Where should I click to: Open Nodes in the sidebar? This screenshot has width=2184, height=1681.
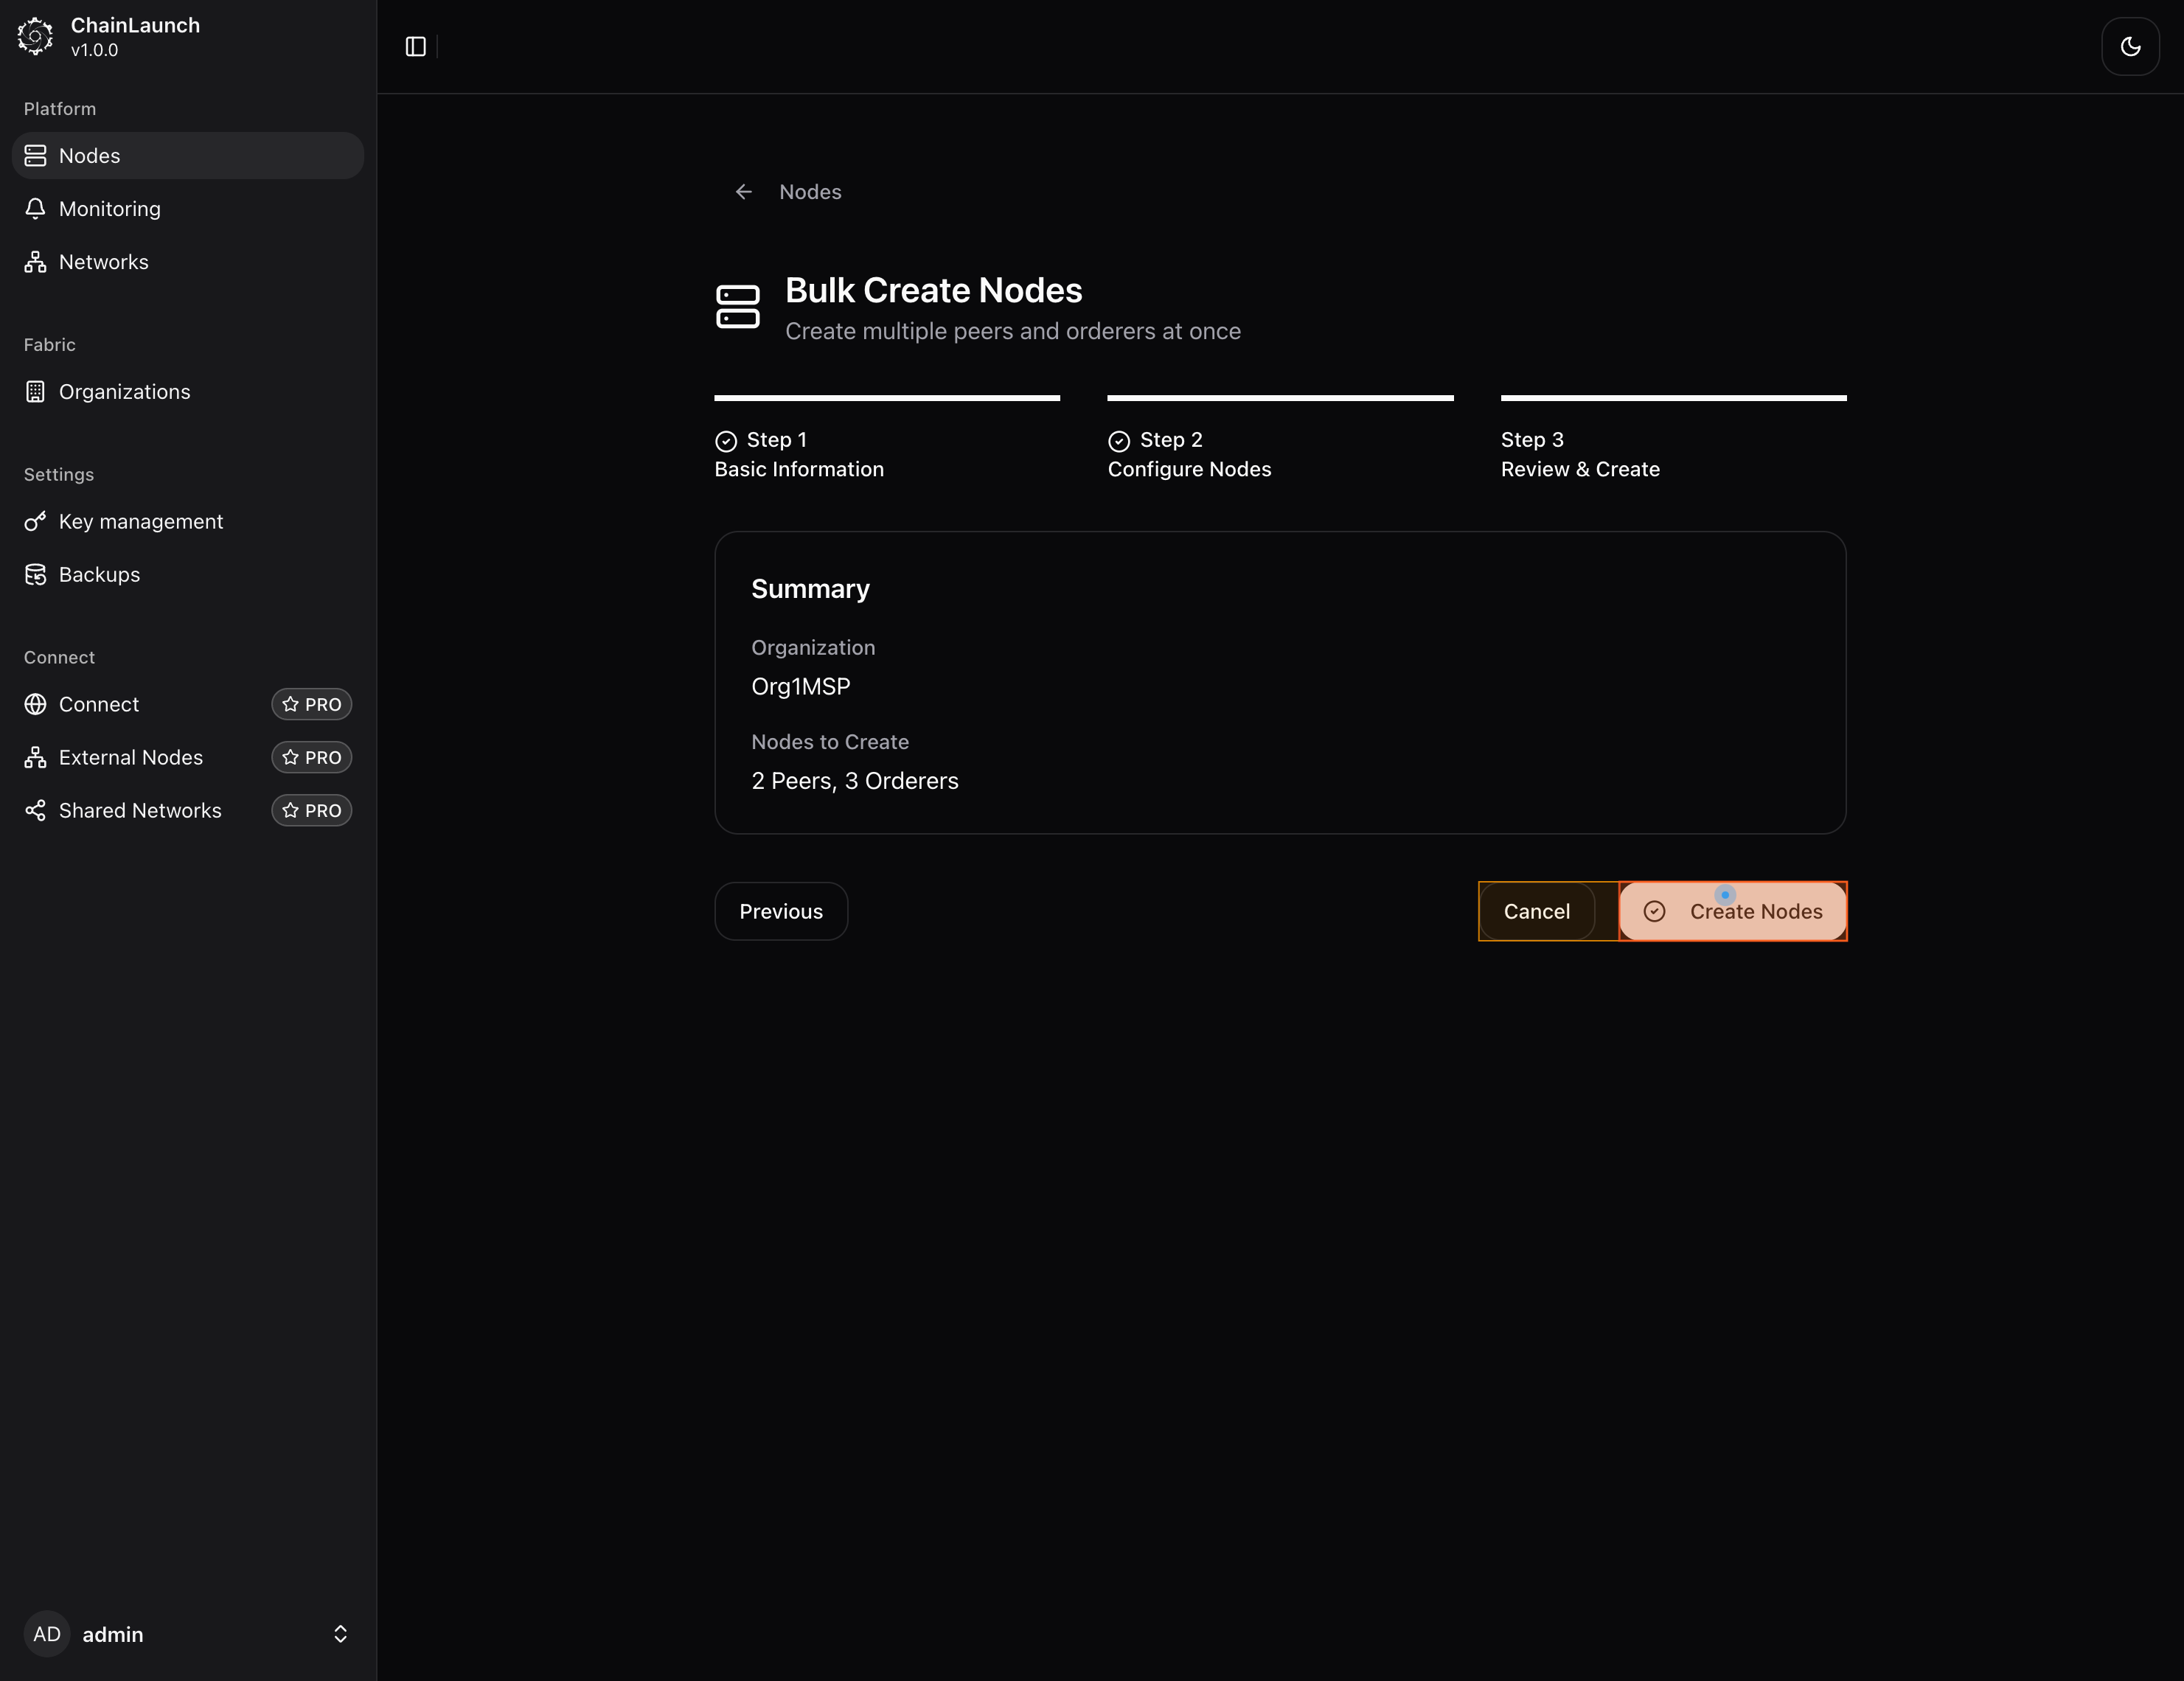[x=89, y=156]
